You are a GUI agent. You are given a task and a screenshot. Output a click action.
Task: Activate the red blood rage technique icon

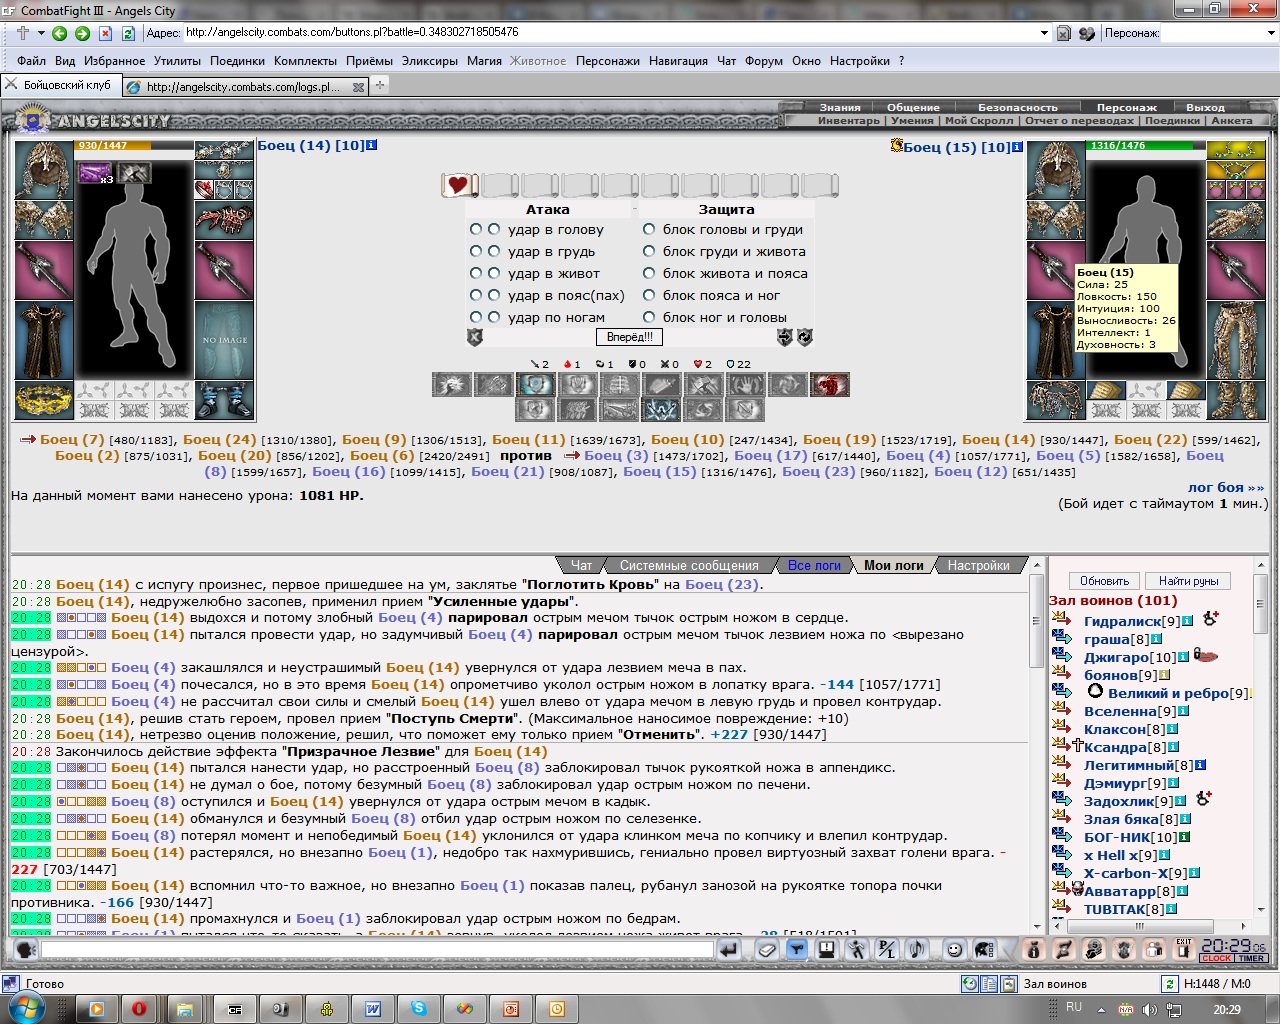[x=829, y=385]
